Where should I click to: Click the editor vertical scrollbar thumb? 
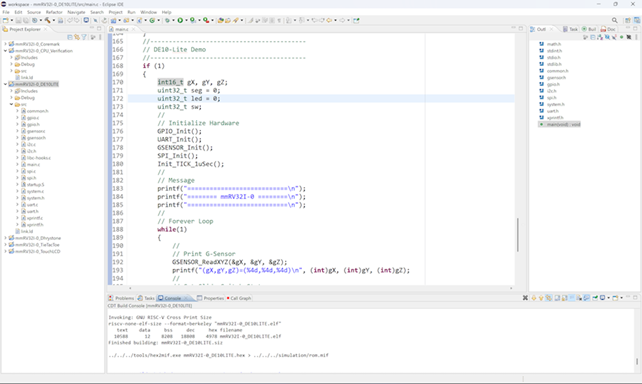[518, 235]
